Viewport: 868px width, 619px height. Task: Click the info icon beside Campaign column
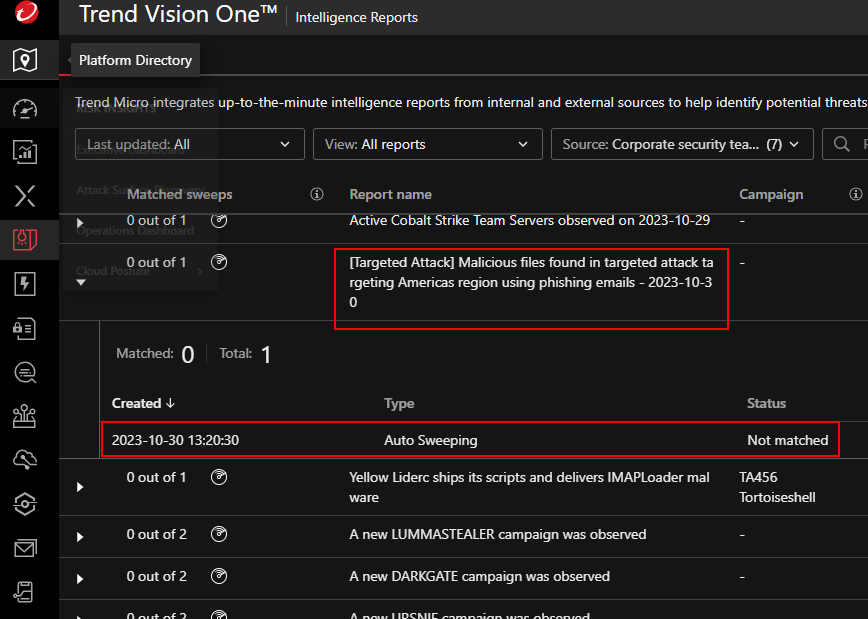(x=856, y=194)
